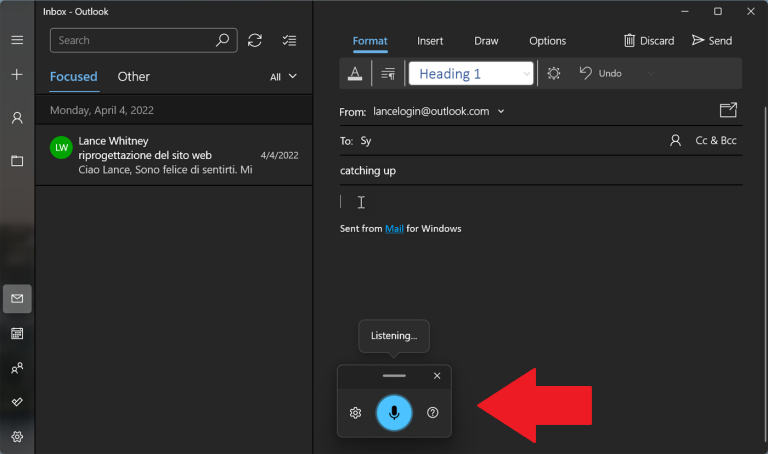Switch to the Calendar app icon
The image size is (768, 454).
[x=17, y=334]
